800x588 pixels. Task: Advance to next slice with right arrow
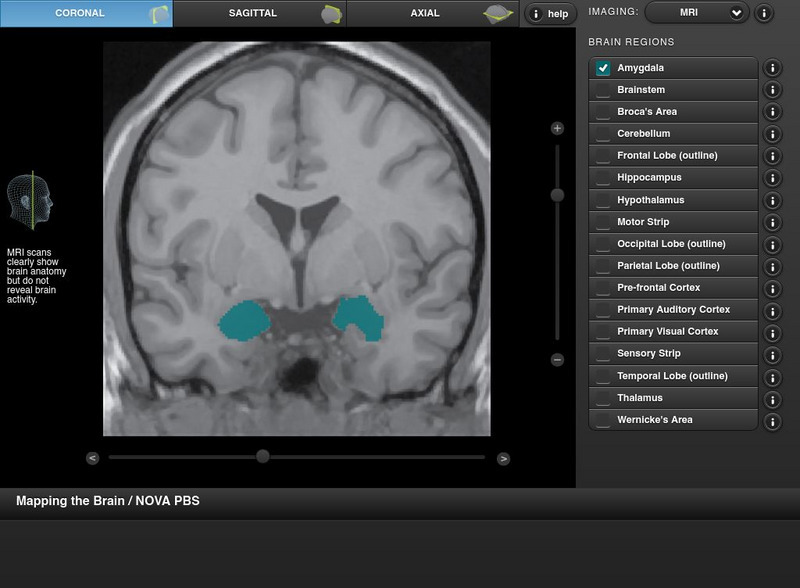click(503, 458)
